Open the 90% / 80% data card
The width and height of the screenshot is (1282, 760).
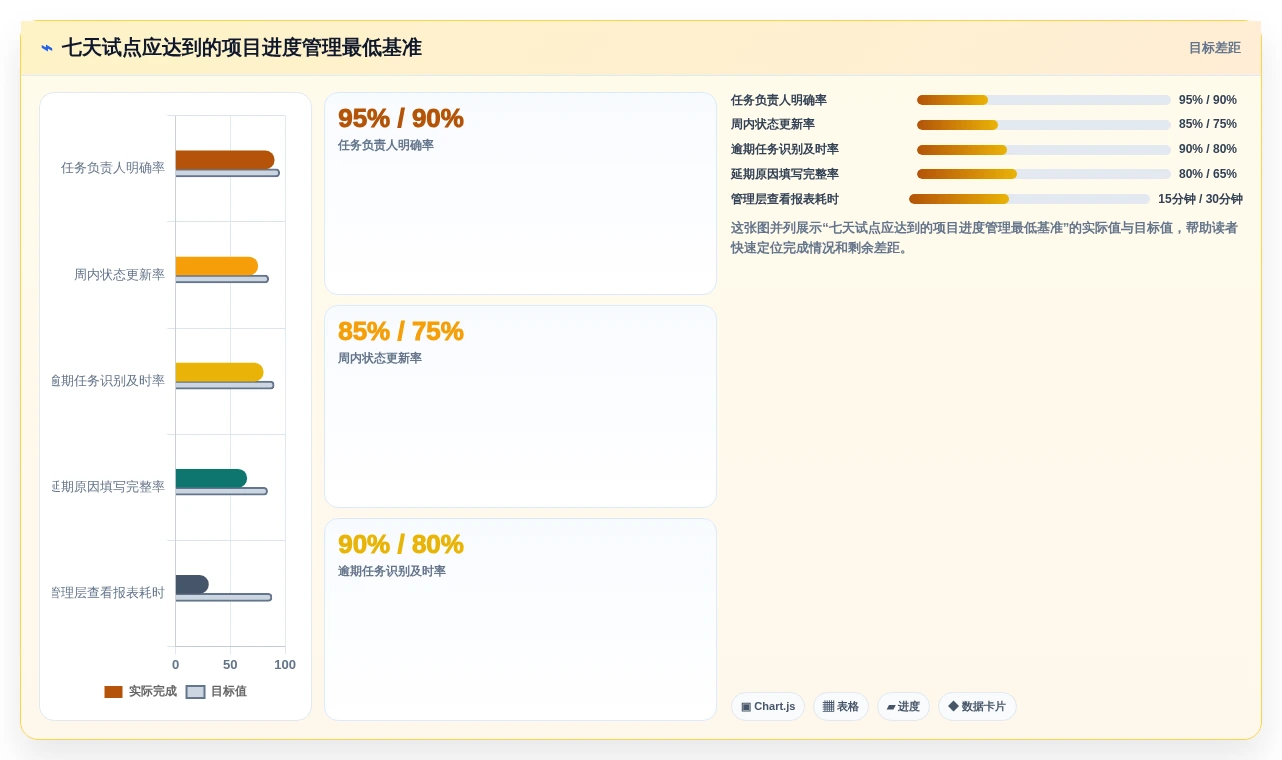[520, 619]
